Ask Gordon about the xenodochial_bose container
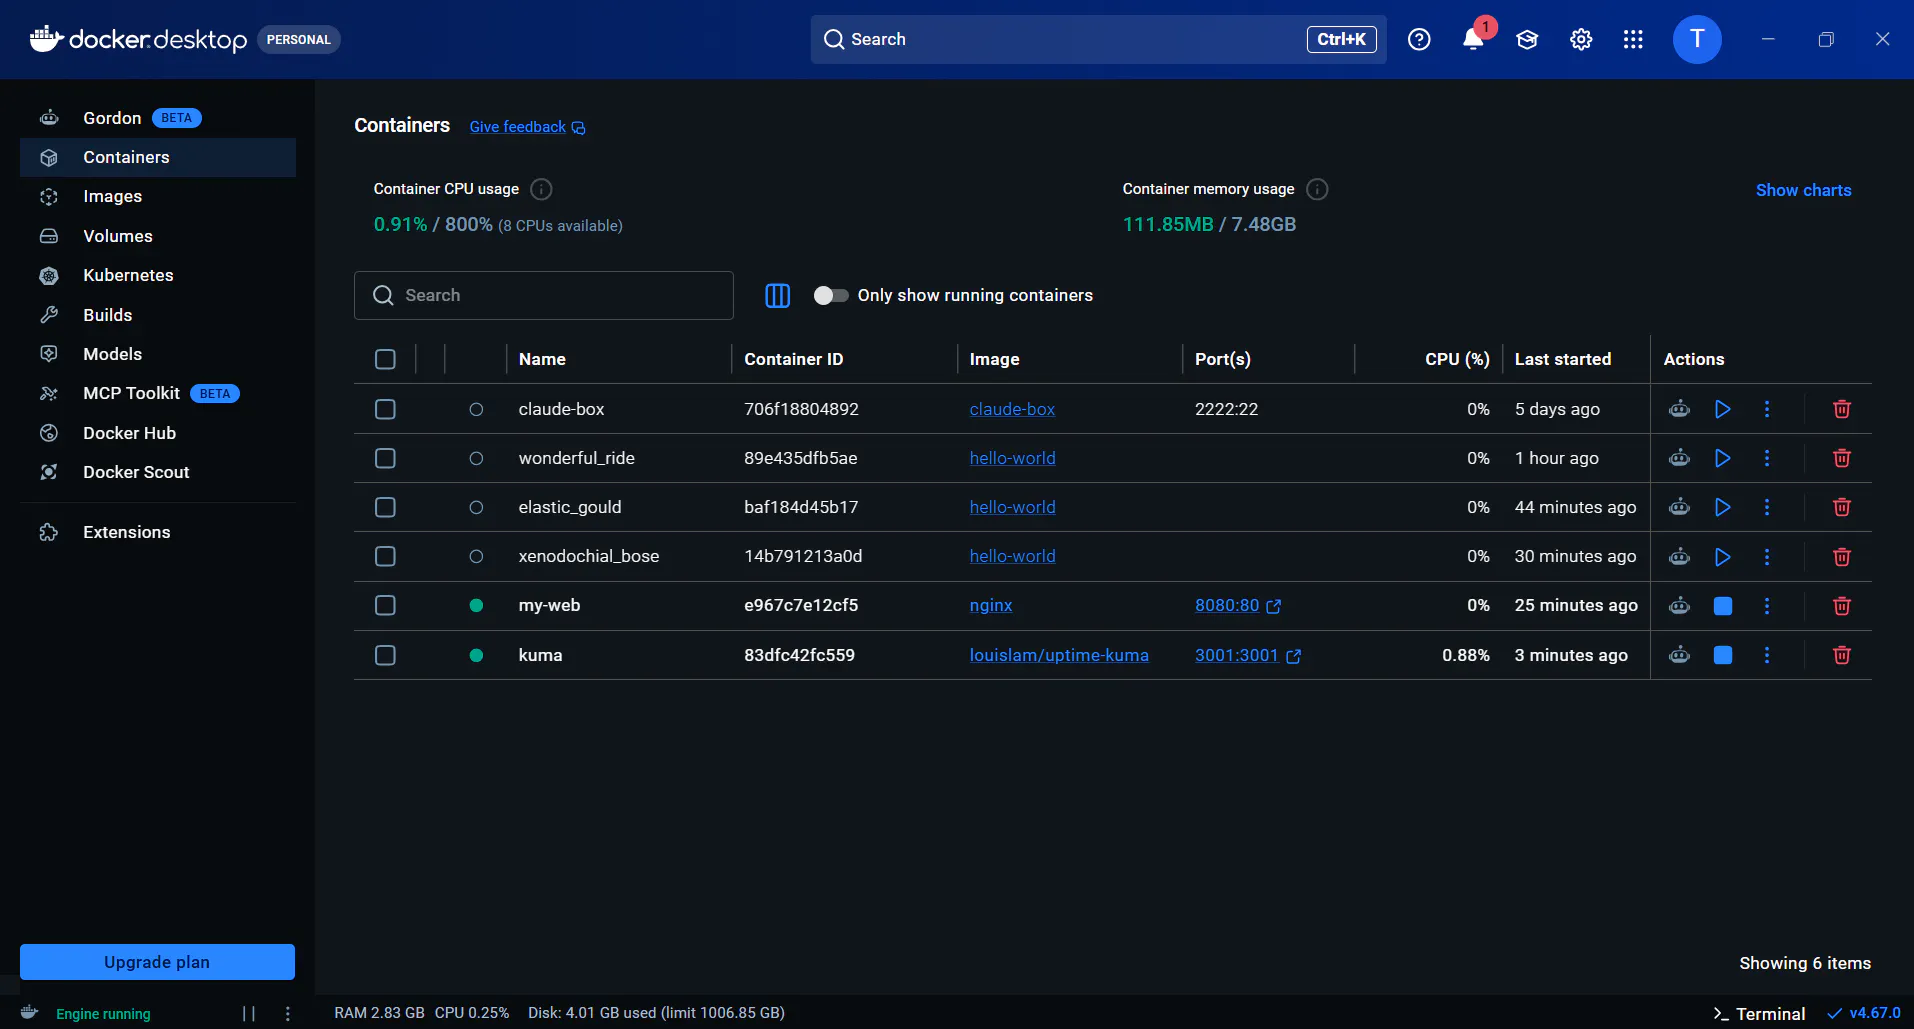1914x1029 pixels. pos(1680,556)
